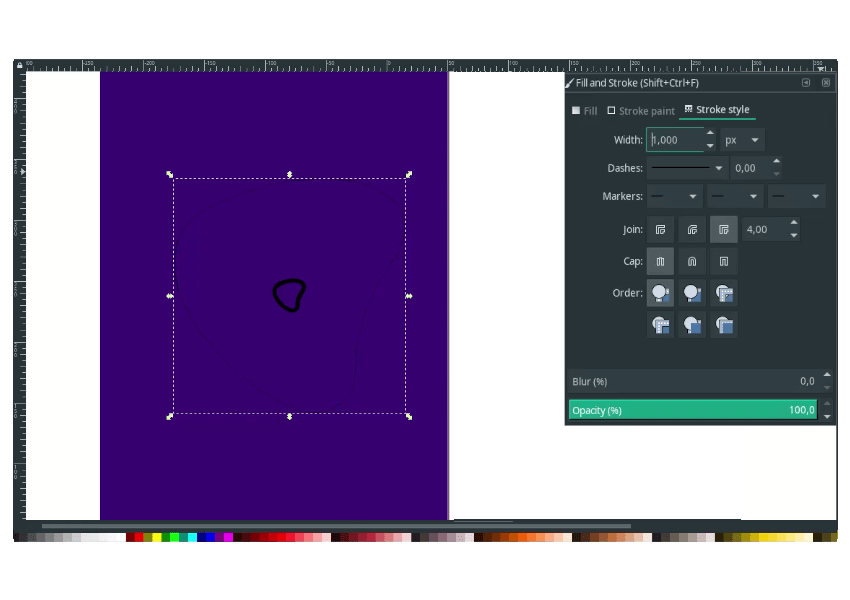Close the Fill and Stroke panel
This screenshot has width=850, height=600.
pos(826,82)
